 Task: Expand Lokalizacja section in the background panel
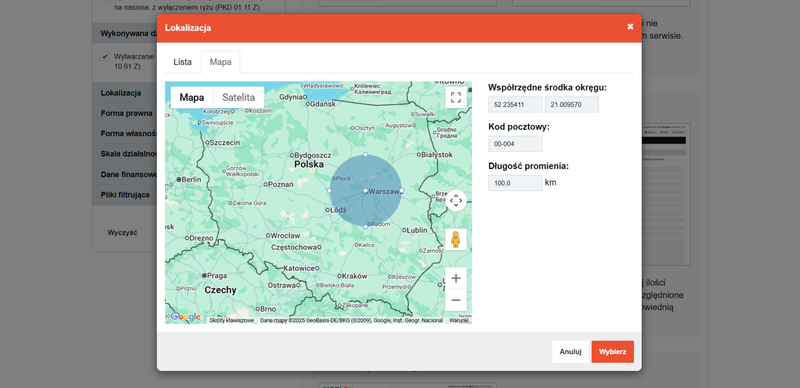click(124, 93)
